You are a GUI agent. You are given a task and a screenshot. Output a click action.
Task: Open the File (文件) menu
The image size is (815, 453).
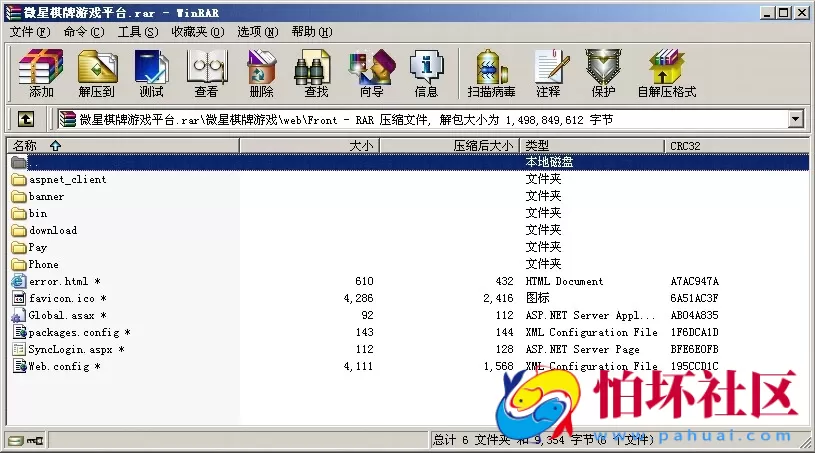(30, 32)
